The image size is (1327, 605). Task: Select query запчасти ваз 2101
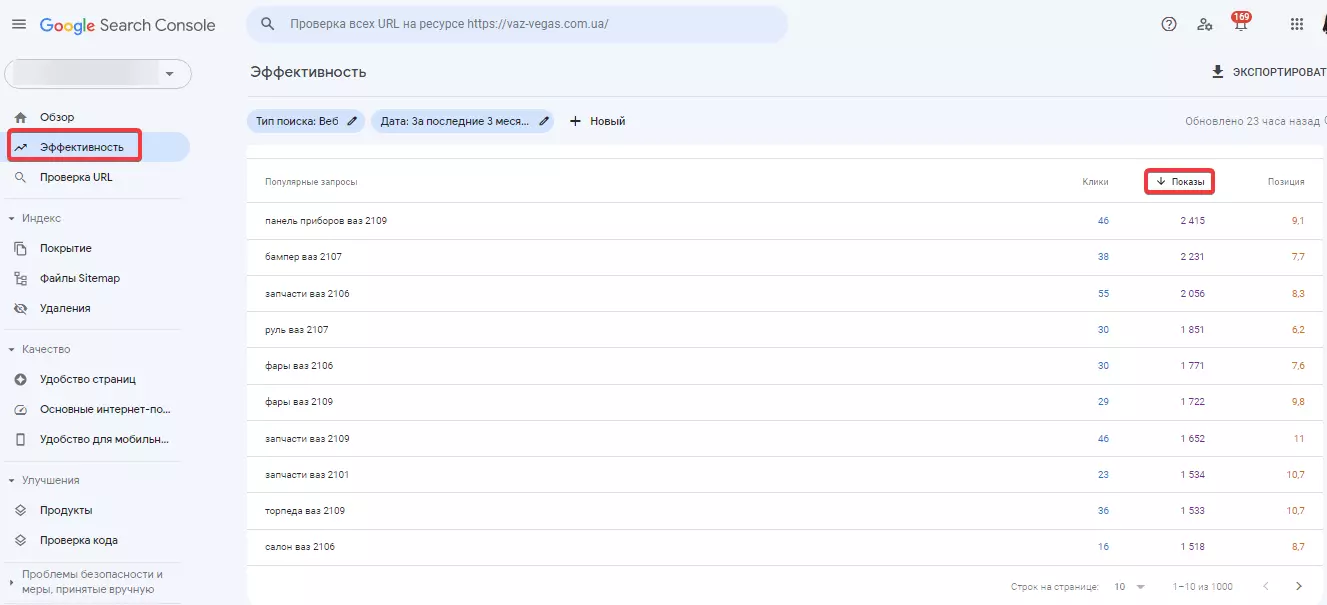307,474
